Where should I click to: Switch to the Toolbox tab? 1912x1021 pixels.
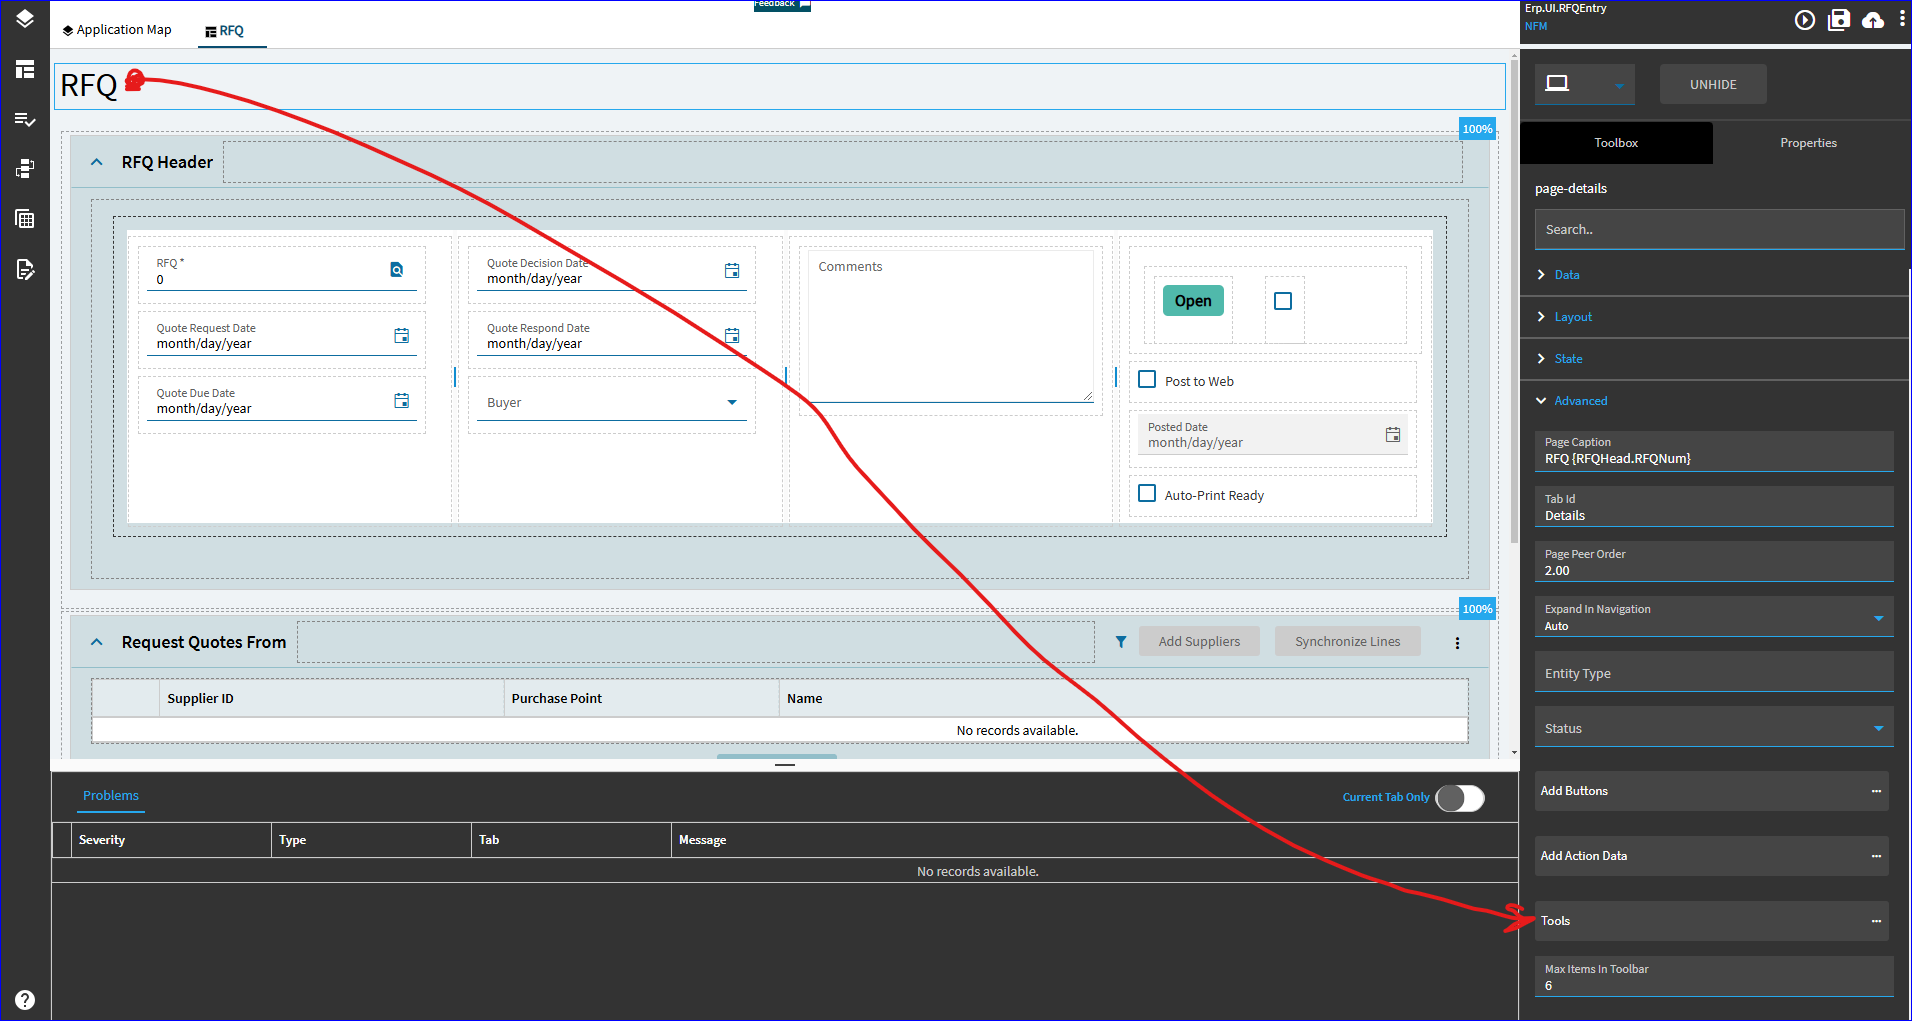1616,143
